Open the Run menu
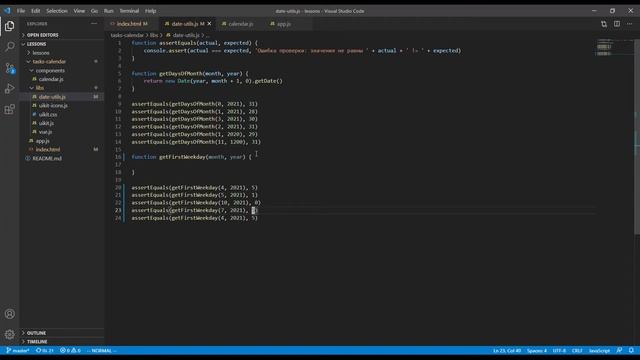 108,11
